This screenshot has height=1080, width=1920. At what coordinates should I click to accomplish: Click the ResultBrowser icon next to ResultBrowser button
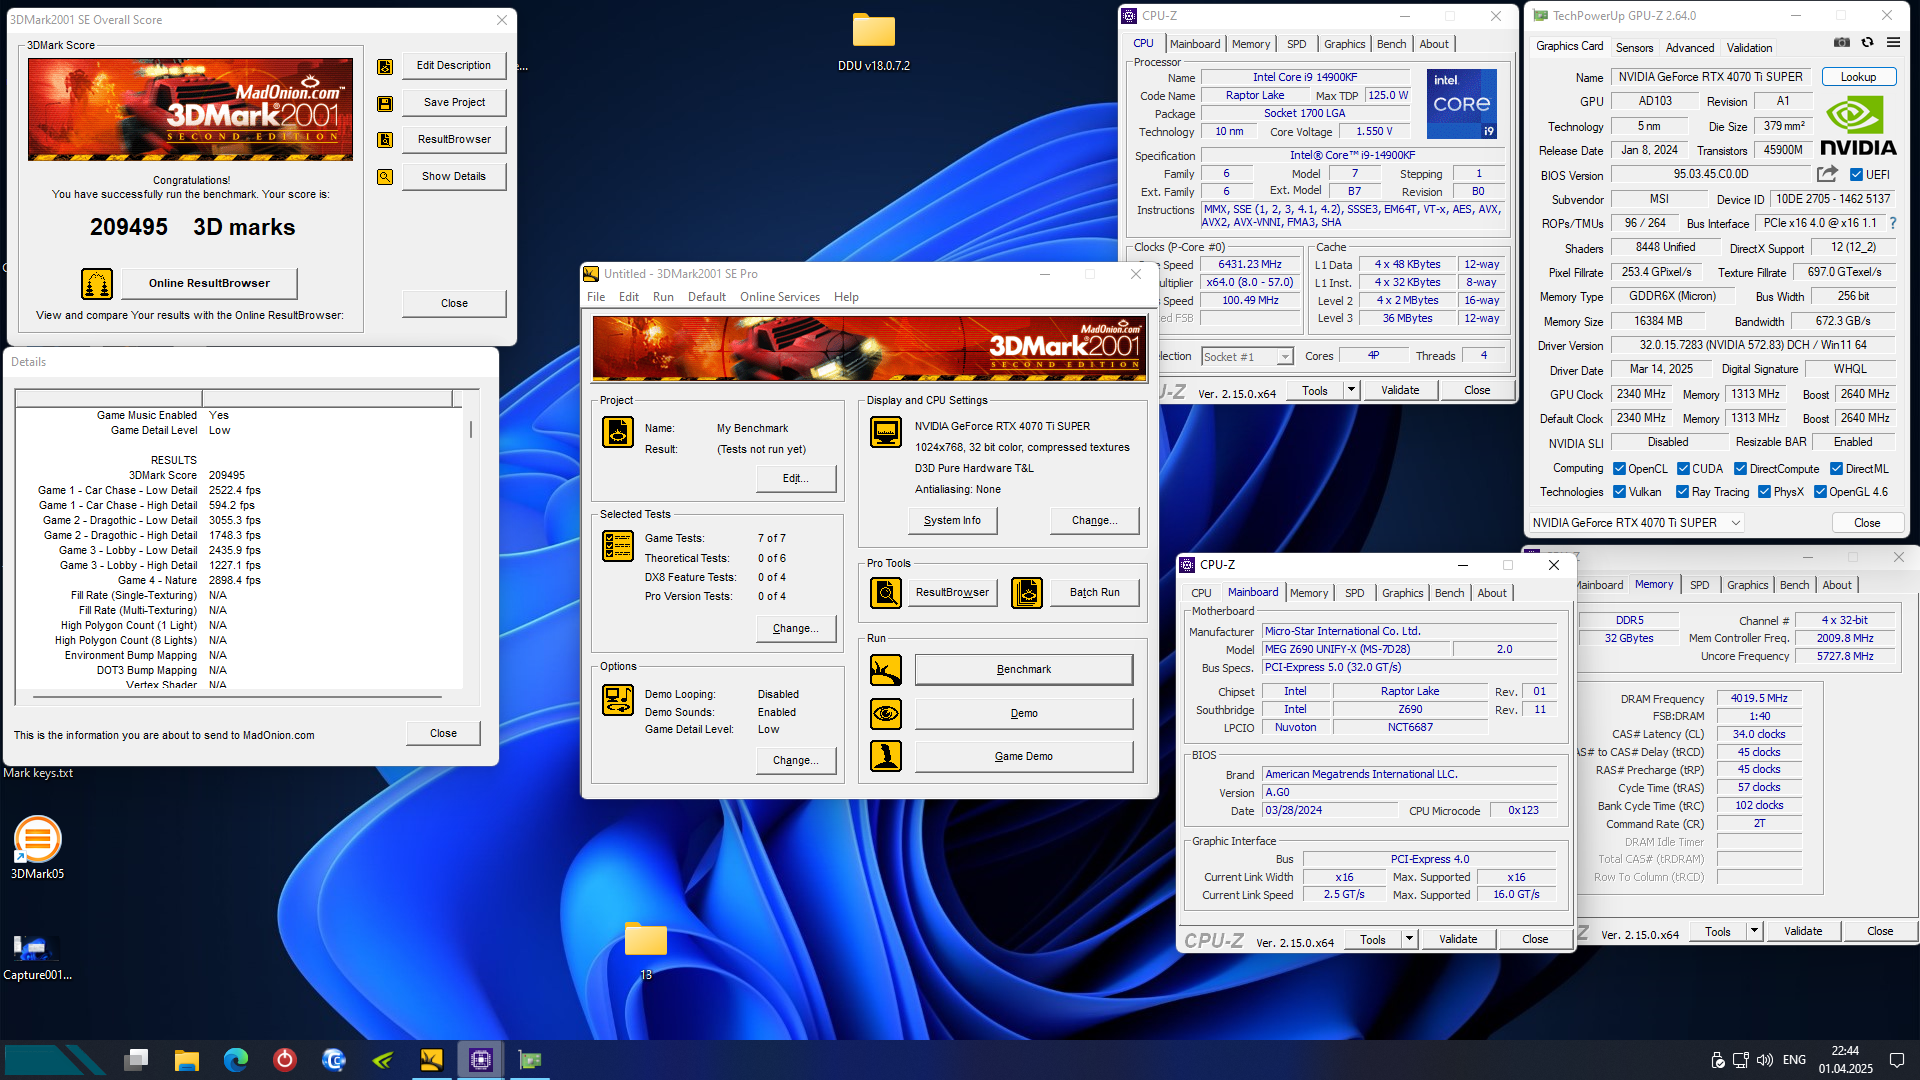coord(385,140)
